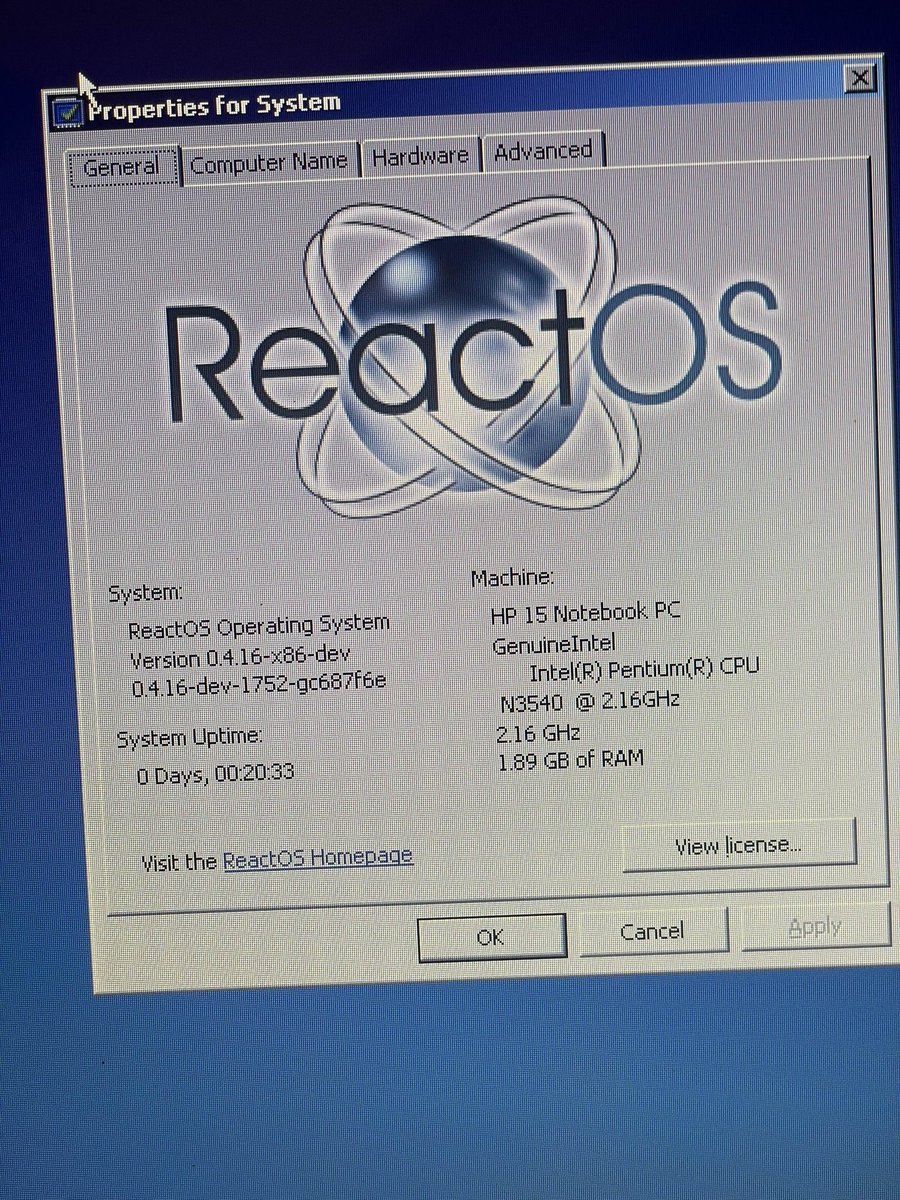Click the '1.89 GB of RAM' text
Screen dimensions: 900x1200
point(570,761)
